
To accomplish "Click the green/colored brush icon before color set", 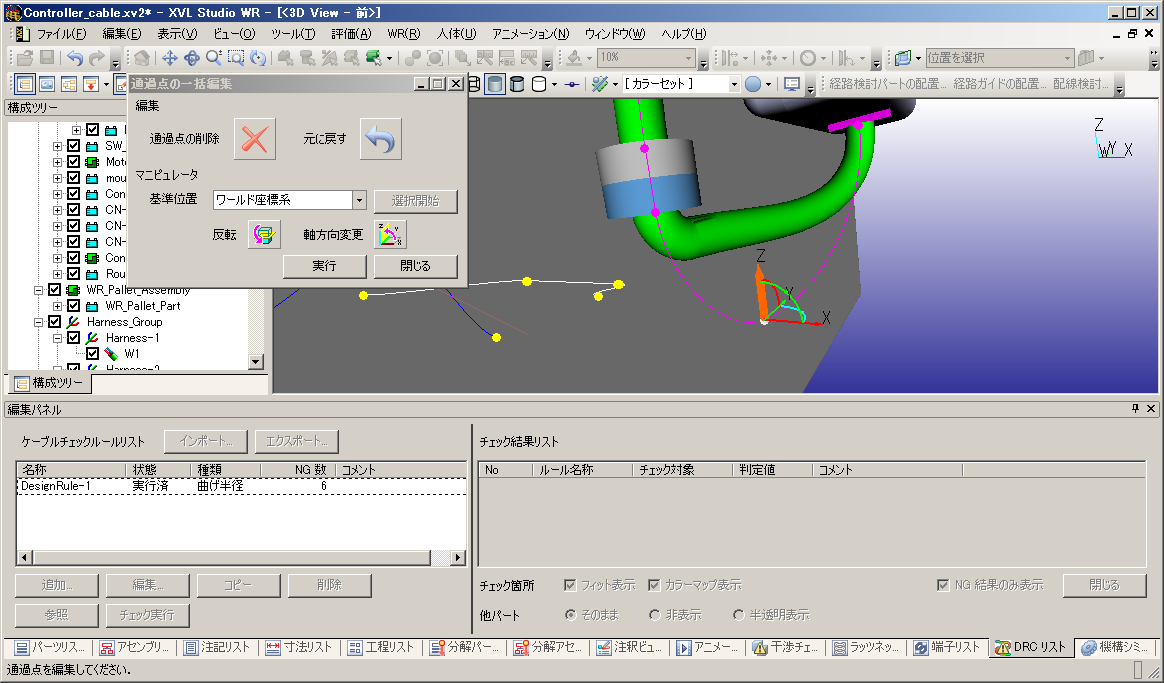I will (599, 84).
